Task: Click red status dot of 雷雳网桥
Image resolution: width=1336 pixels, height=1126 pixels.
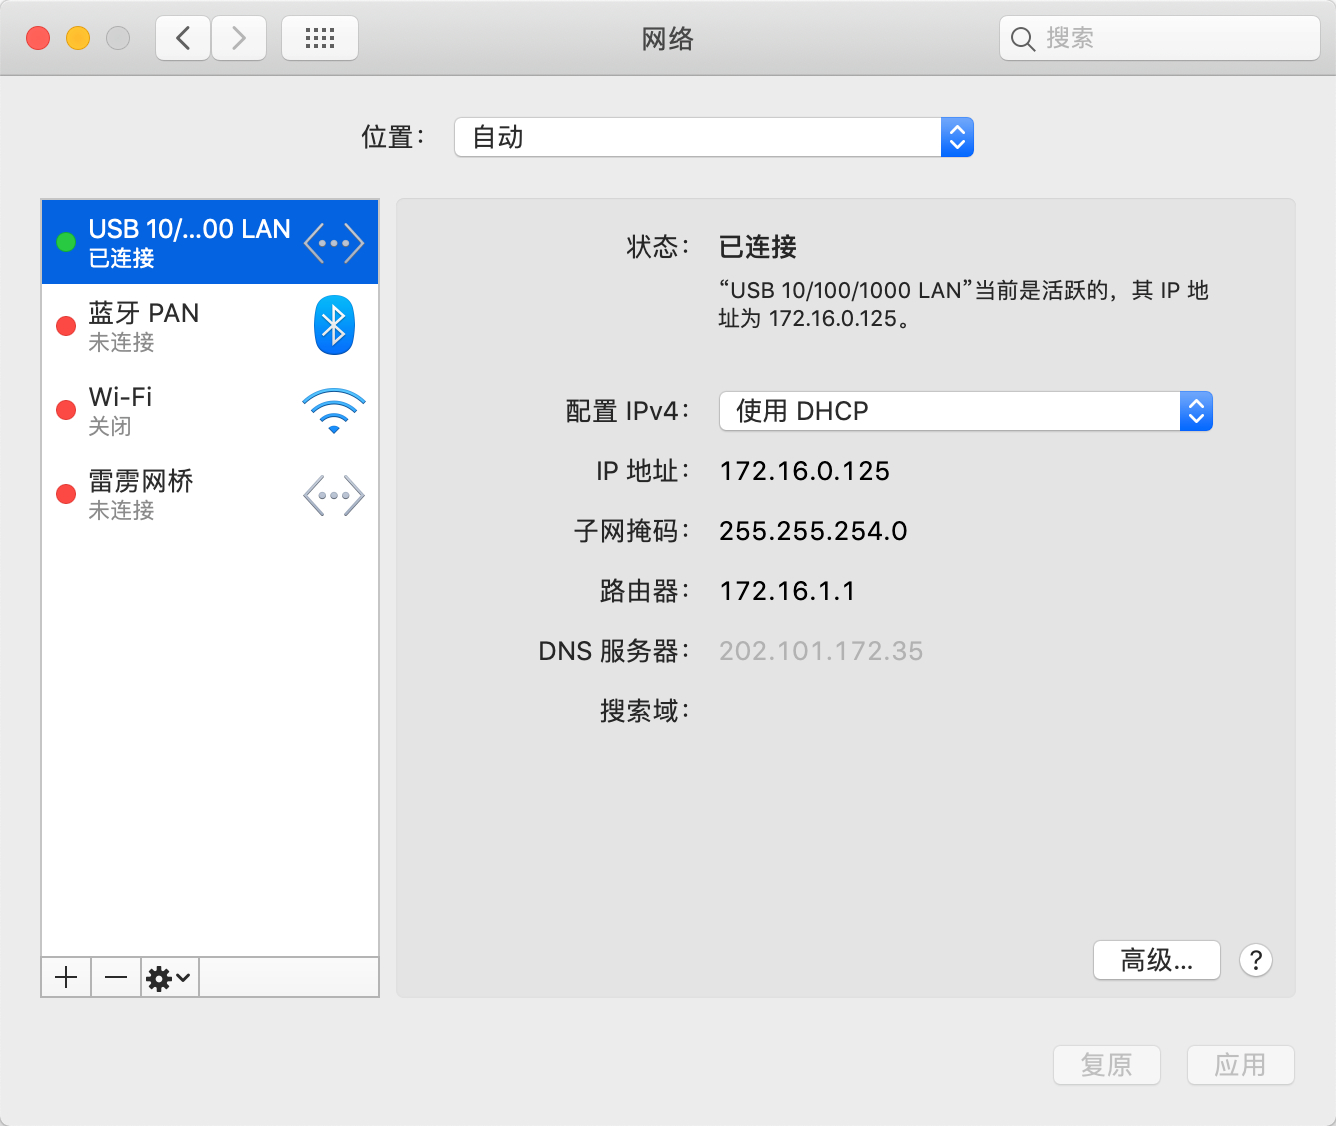Action: tap(66, 494)
